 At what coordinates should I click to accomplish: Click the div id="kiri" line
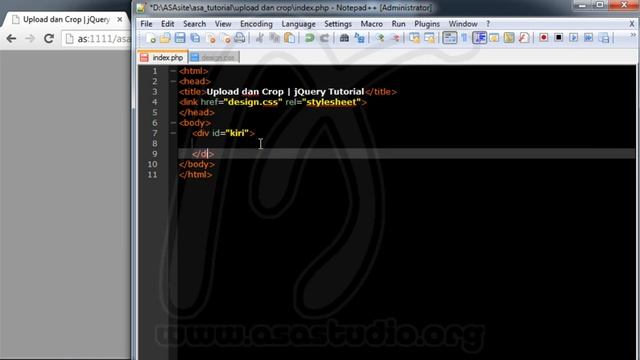point(223,133)
